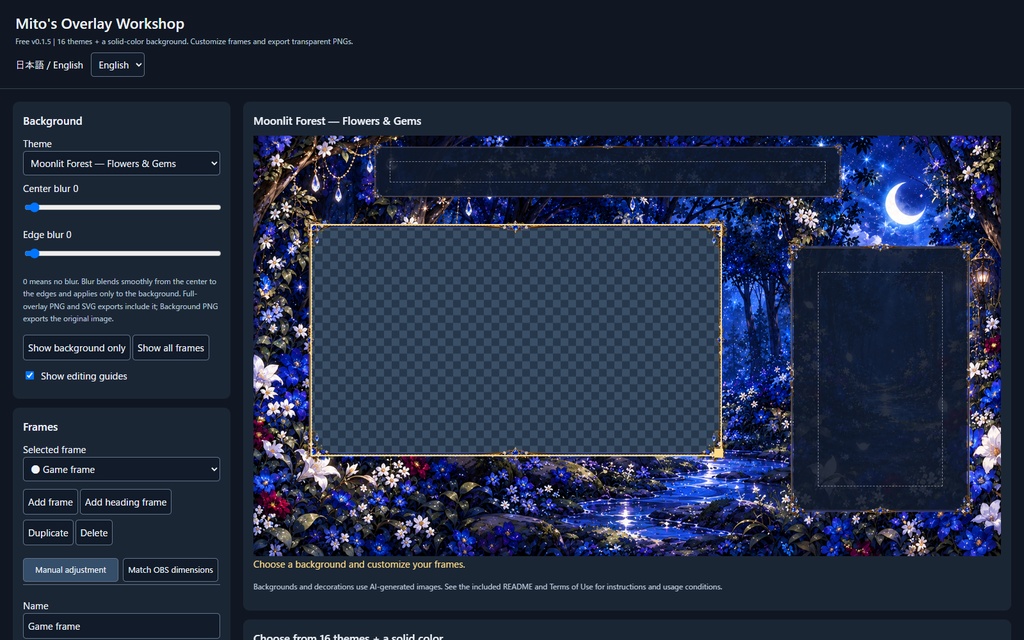Screen dimensions: 1024x640
Task: Click the Frames panel heading
Action: click(40, 427)
